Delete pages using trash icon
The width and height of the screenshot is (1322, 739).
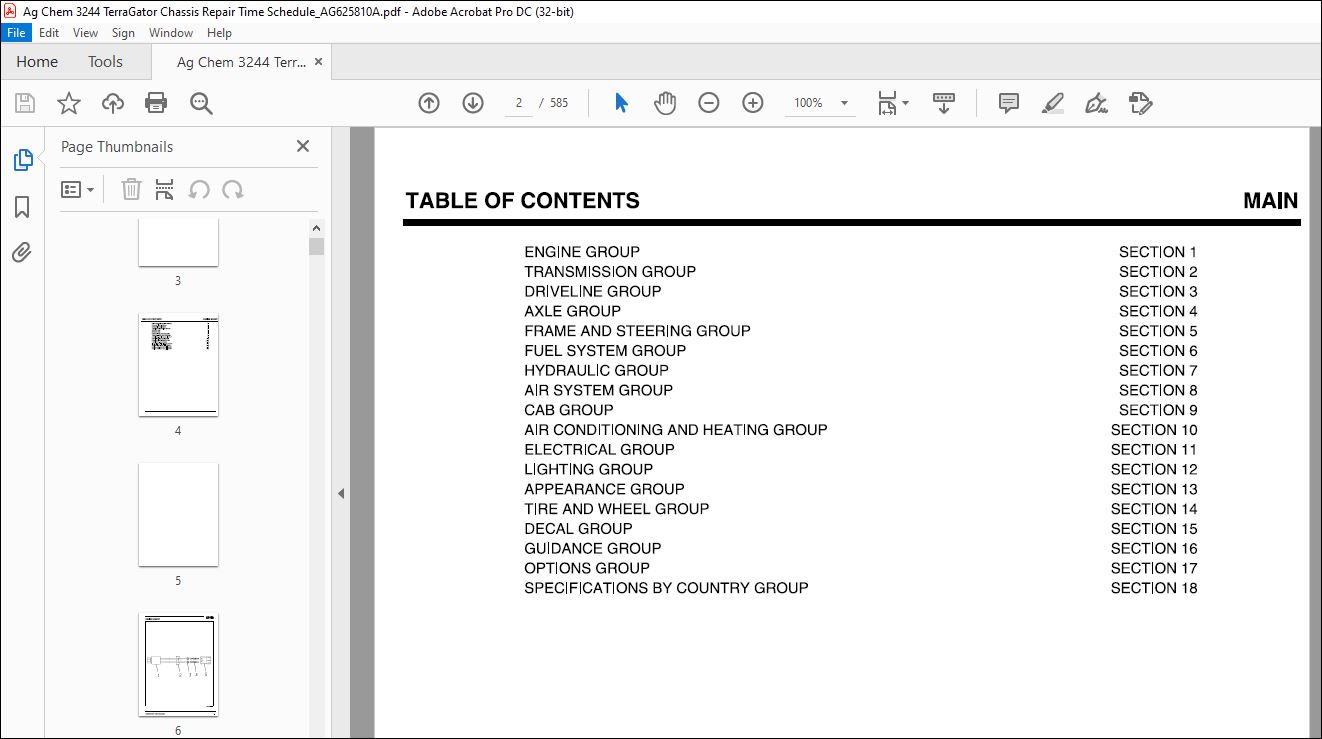point(131,189)
